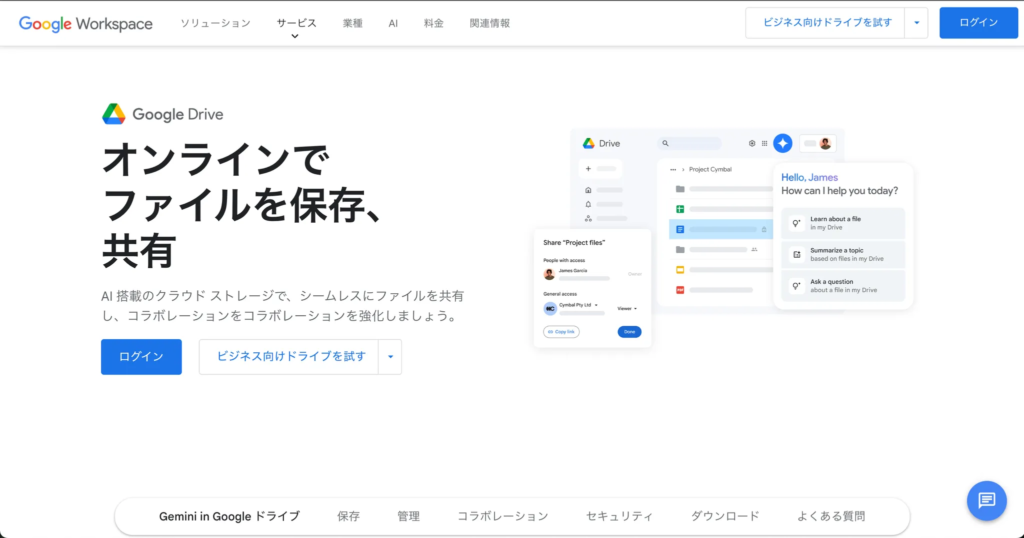
Task: Click the user avatar in Drive illustration
Action: click(825, 144)
